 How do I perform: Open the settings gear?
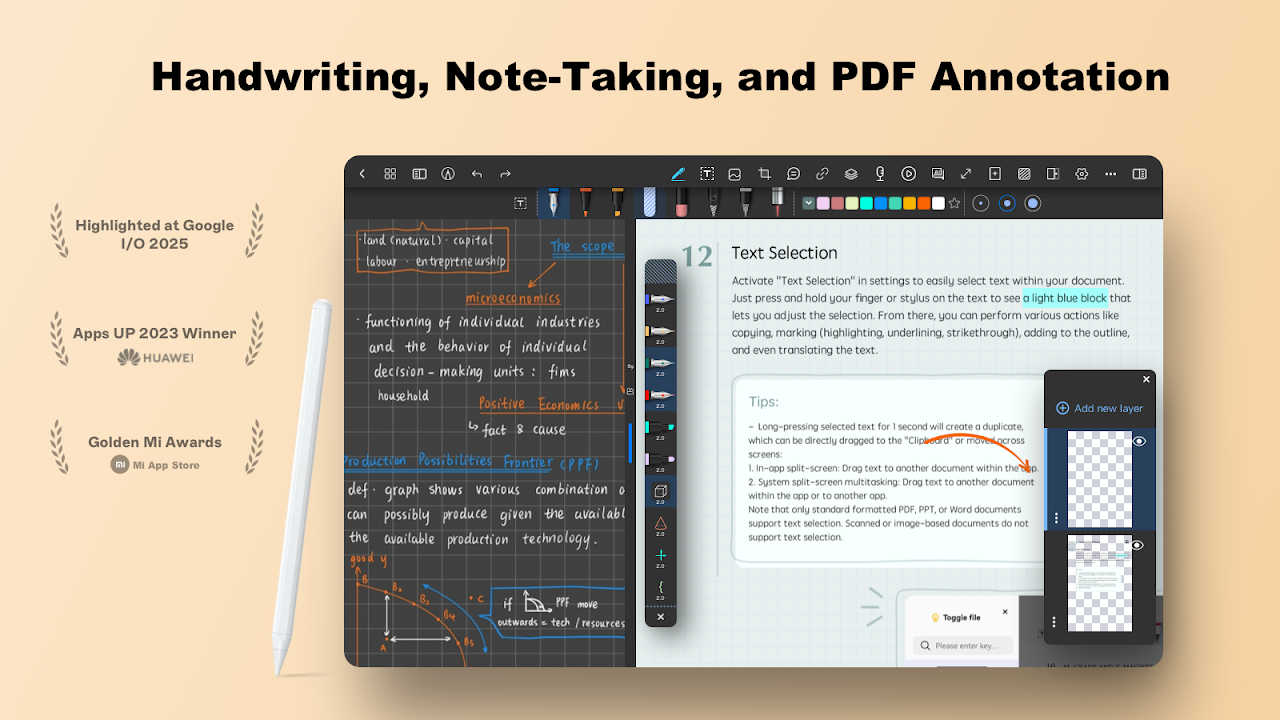tap(1081, 173)
